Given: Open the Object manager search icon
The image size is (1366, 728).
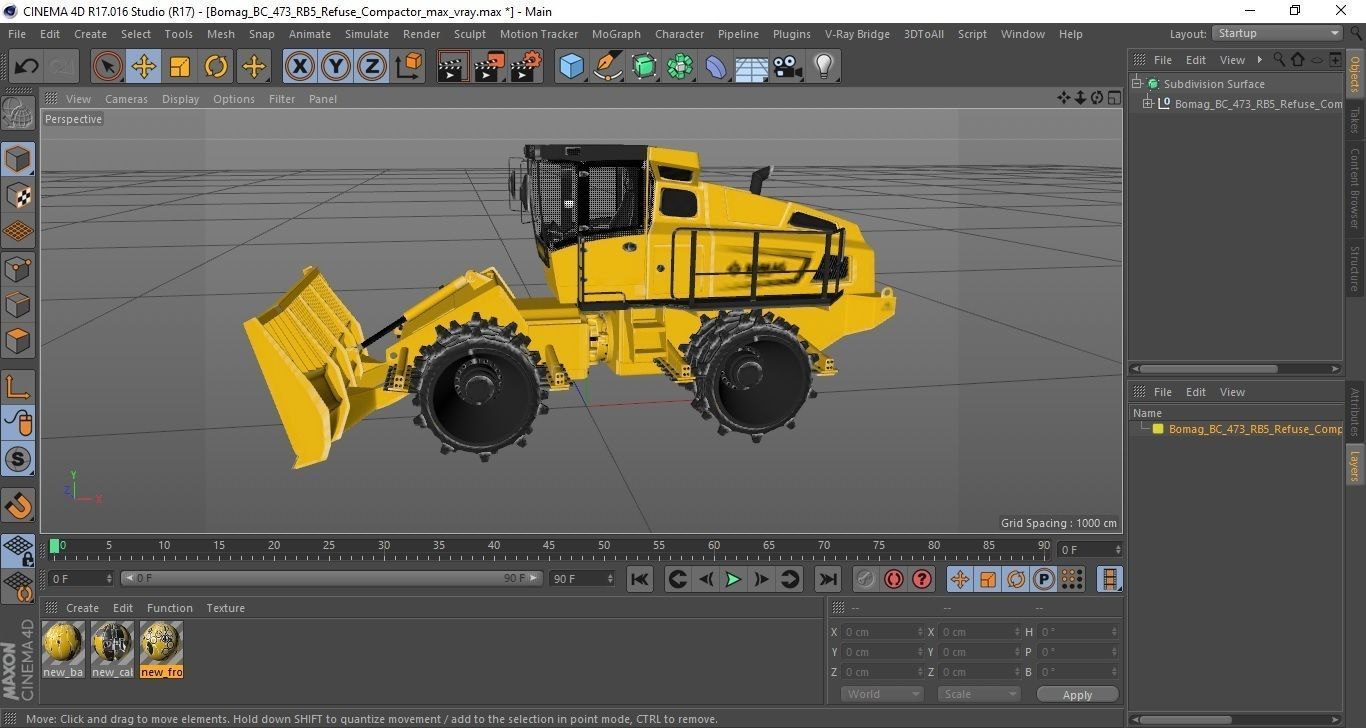Looking at the screenshot, I should 1279,60.
